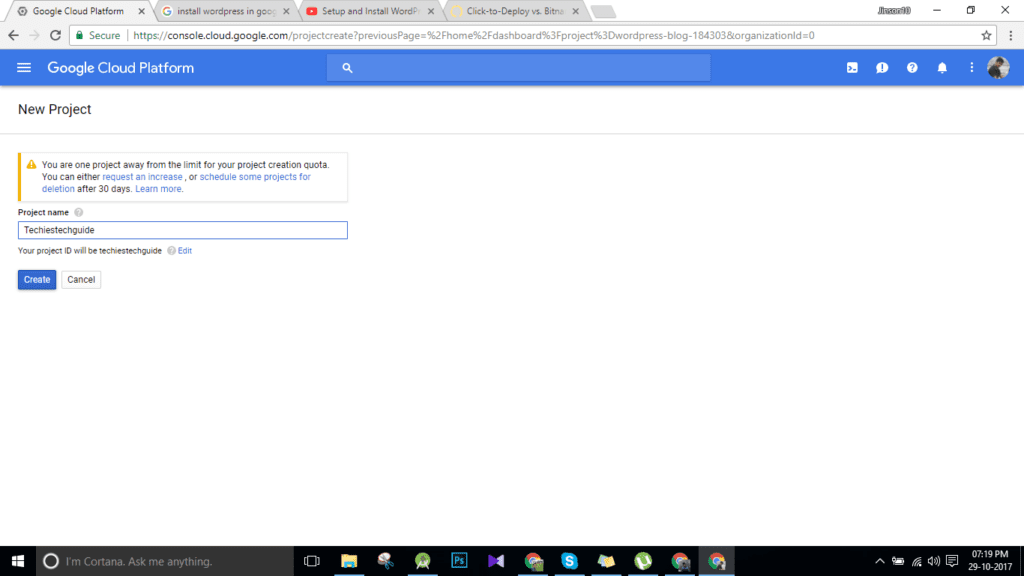The image size is (1024, 576).
Task: Open the Windows Start menu
Action: click(x=18, y=561)
